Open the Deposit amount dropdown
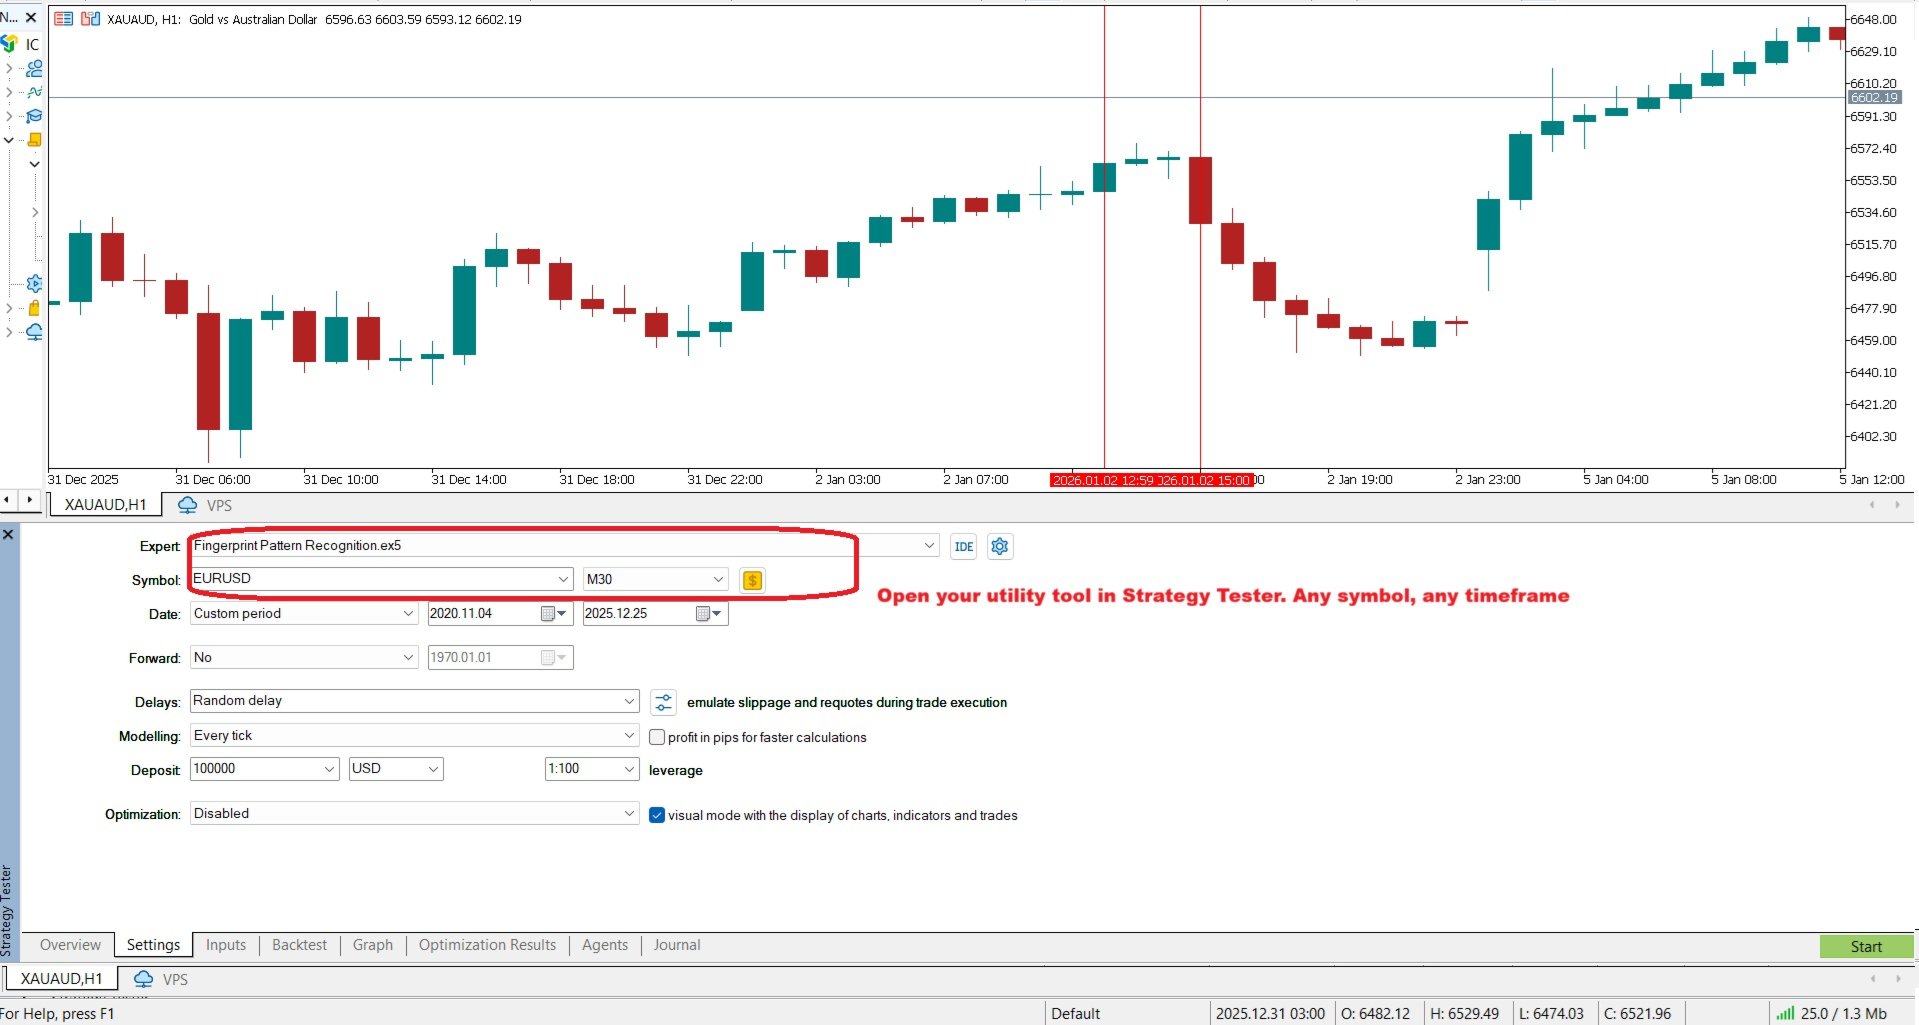Image resolution: width=1919 pixels, height=1025 pixels. [x=265, y=769]
